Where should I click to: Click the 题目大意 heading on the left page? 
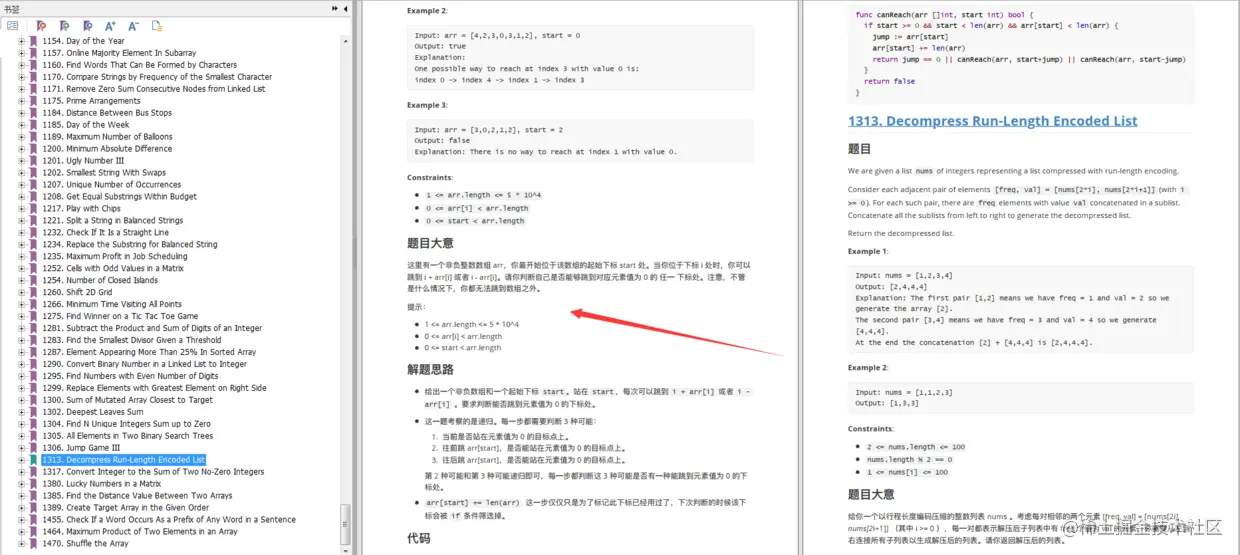[x=430, y=243]
